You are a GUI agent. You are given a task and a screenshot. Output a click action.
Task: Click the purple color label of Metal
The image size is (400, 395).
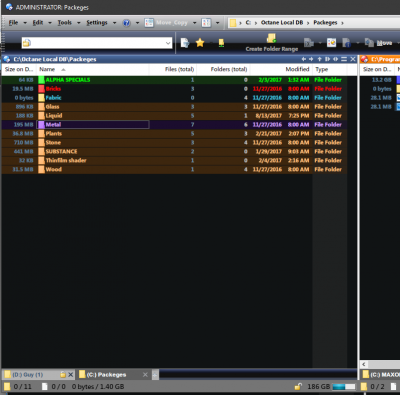click(41, 125)
